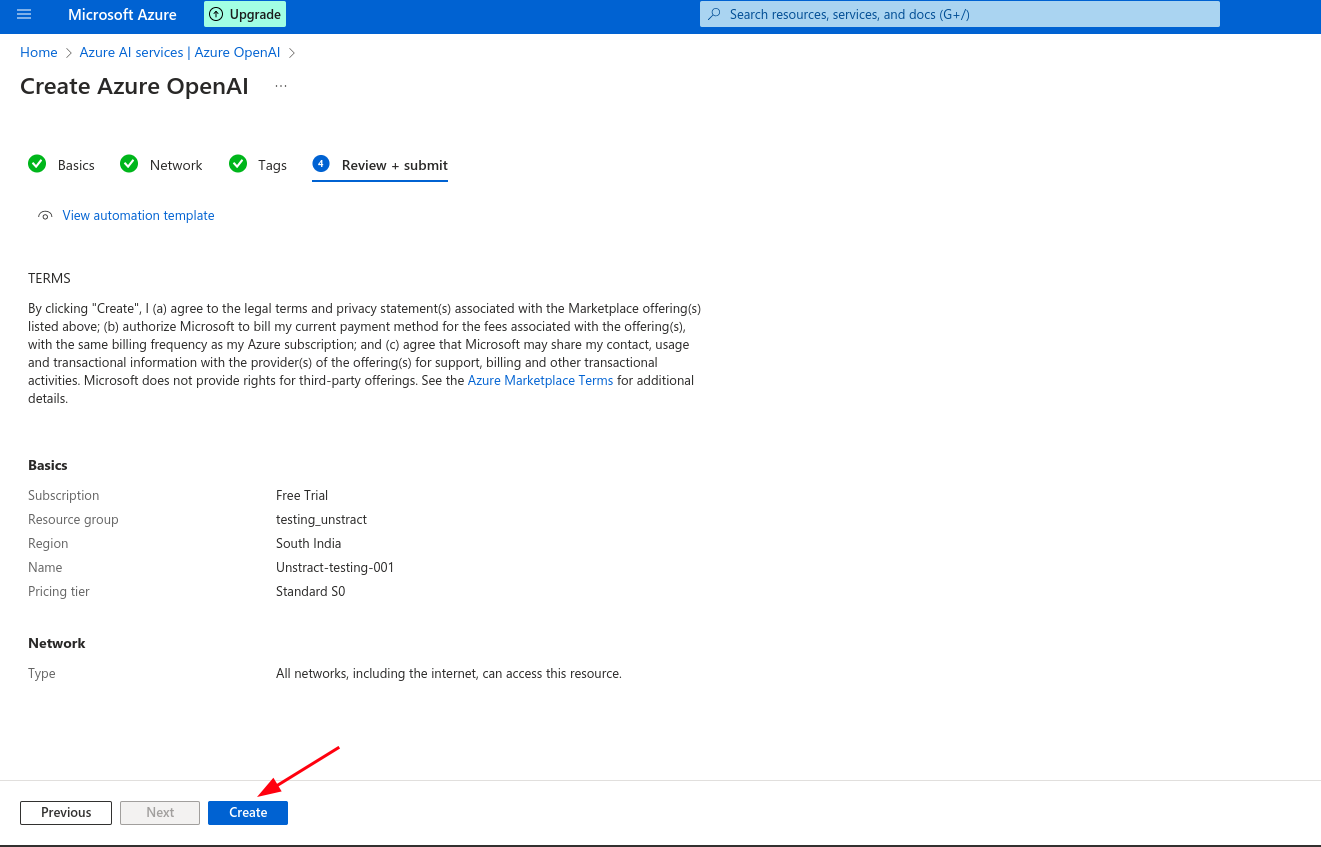Click the 'Create Azure OpenAI' page title

coord(134,86)
